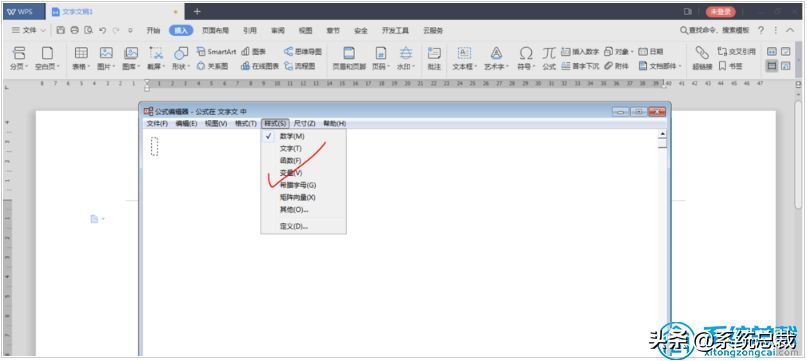Image resolution: width=807 pixels, height=361 pixels.
Task: Click the 批注 comment icon
Action: coord(434,53)
